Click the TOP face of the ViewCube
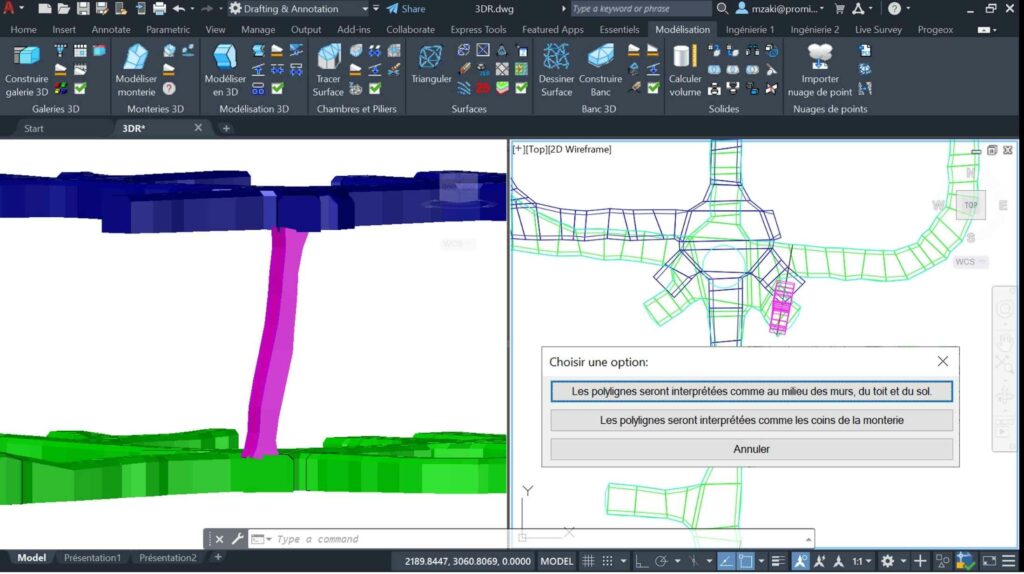This screenshot has height=574, width=1024. (970, 205)
